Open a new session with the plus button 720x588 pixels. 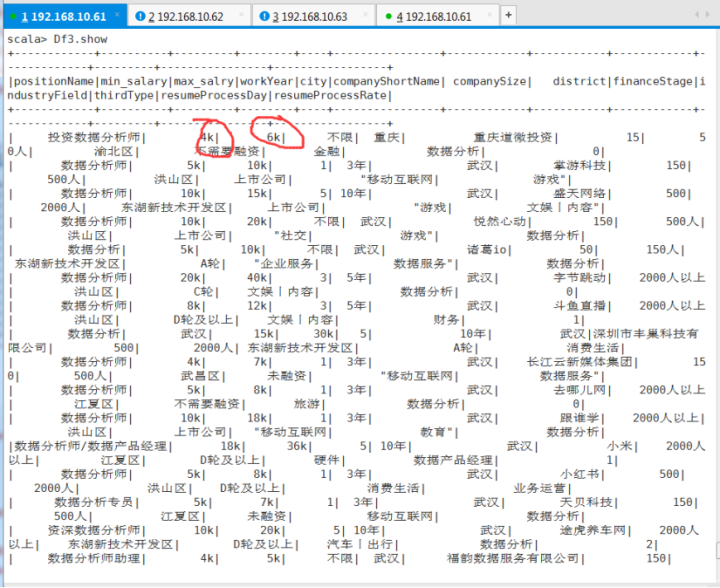click(x=508, y=15)
